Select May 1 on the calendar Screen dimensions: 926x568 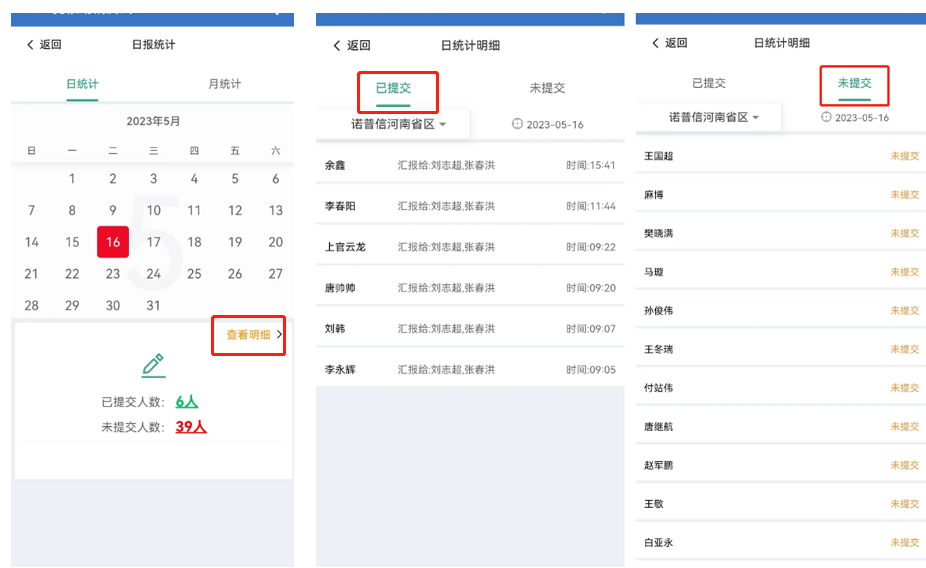pos(72,178)
